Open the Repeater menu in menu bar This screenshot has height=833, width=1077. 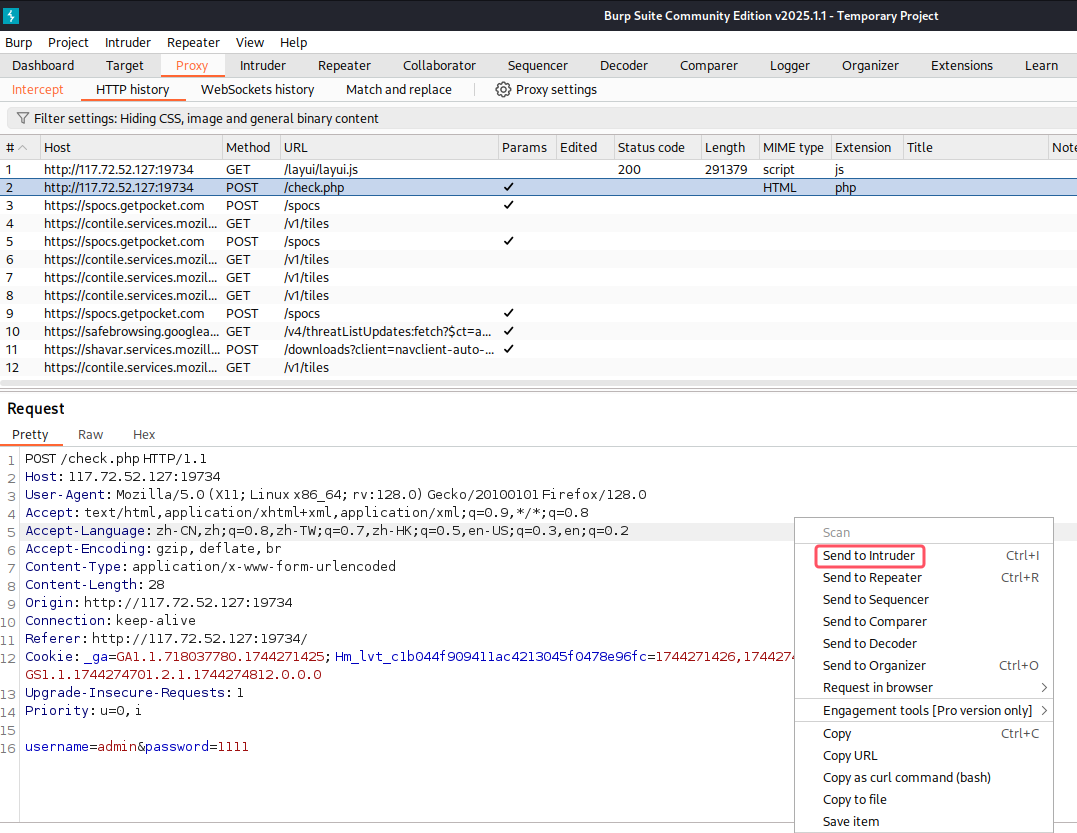[193, 43]
